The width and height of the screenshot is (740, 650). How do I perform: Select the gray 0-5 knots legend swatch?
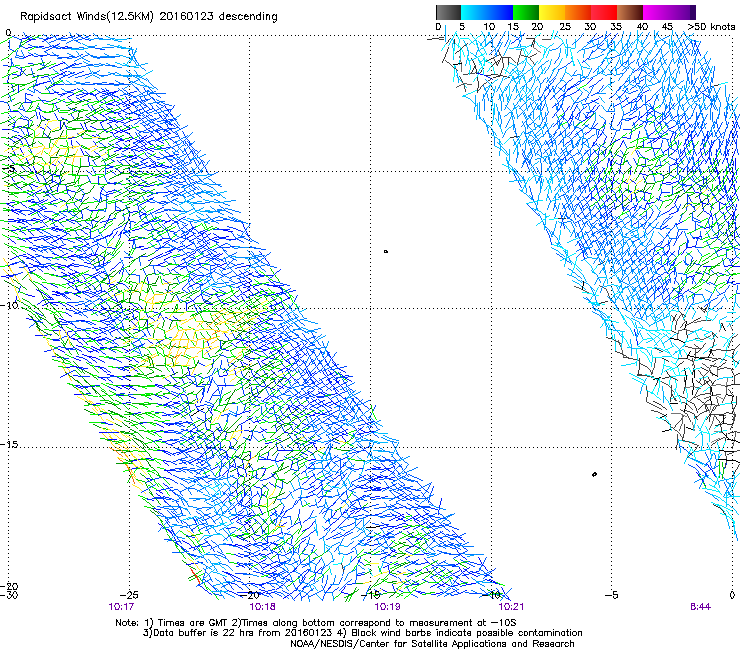click(x=448, y=12)
